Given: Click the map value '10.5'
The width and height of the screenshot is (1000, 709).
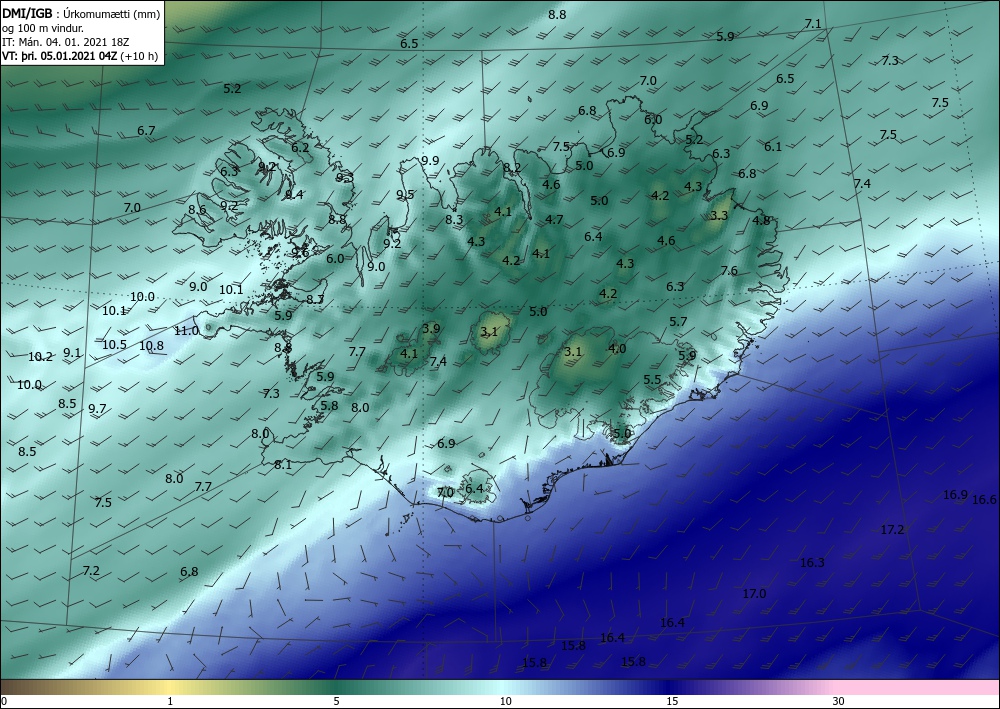Looking at the screenshot, I should click(x=114, y=345).
